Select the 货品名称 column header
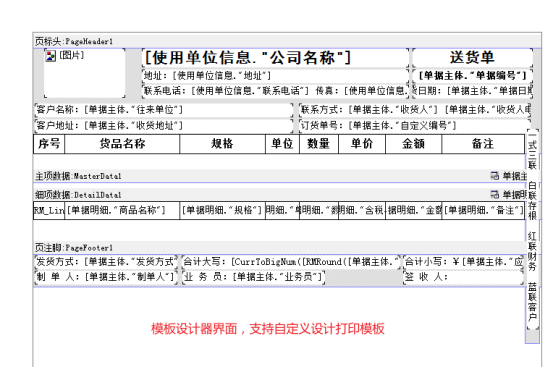 [122, 144]
